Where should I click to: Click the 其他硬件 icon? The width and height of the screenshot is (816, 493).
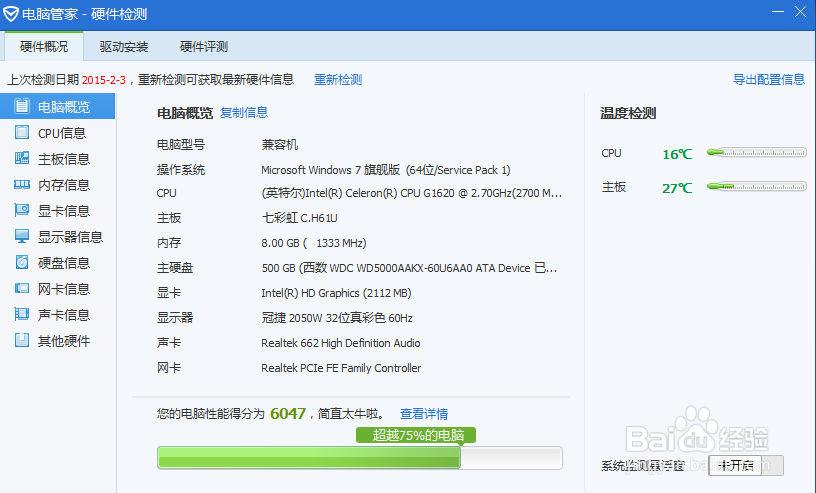[x=22, y=340]
